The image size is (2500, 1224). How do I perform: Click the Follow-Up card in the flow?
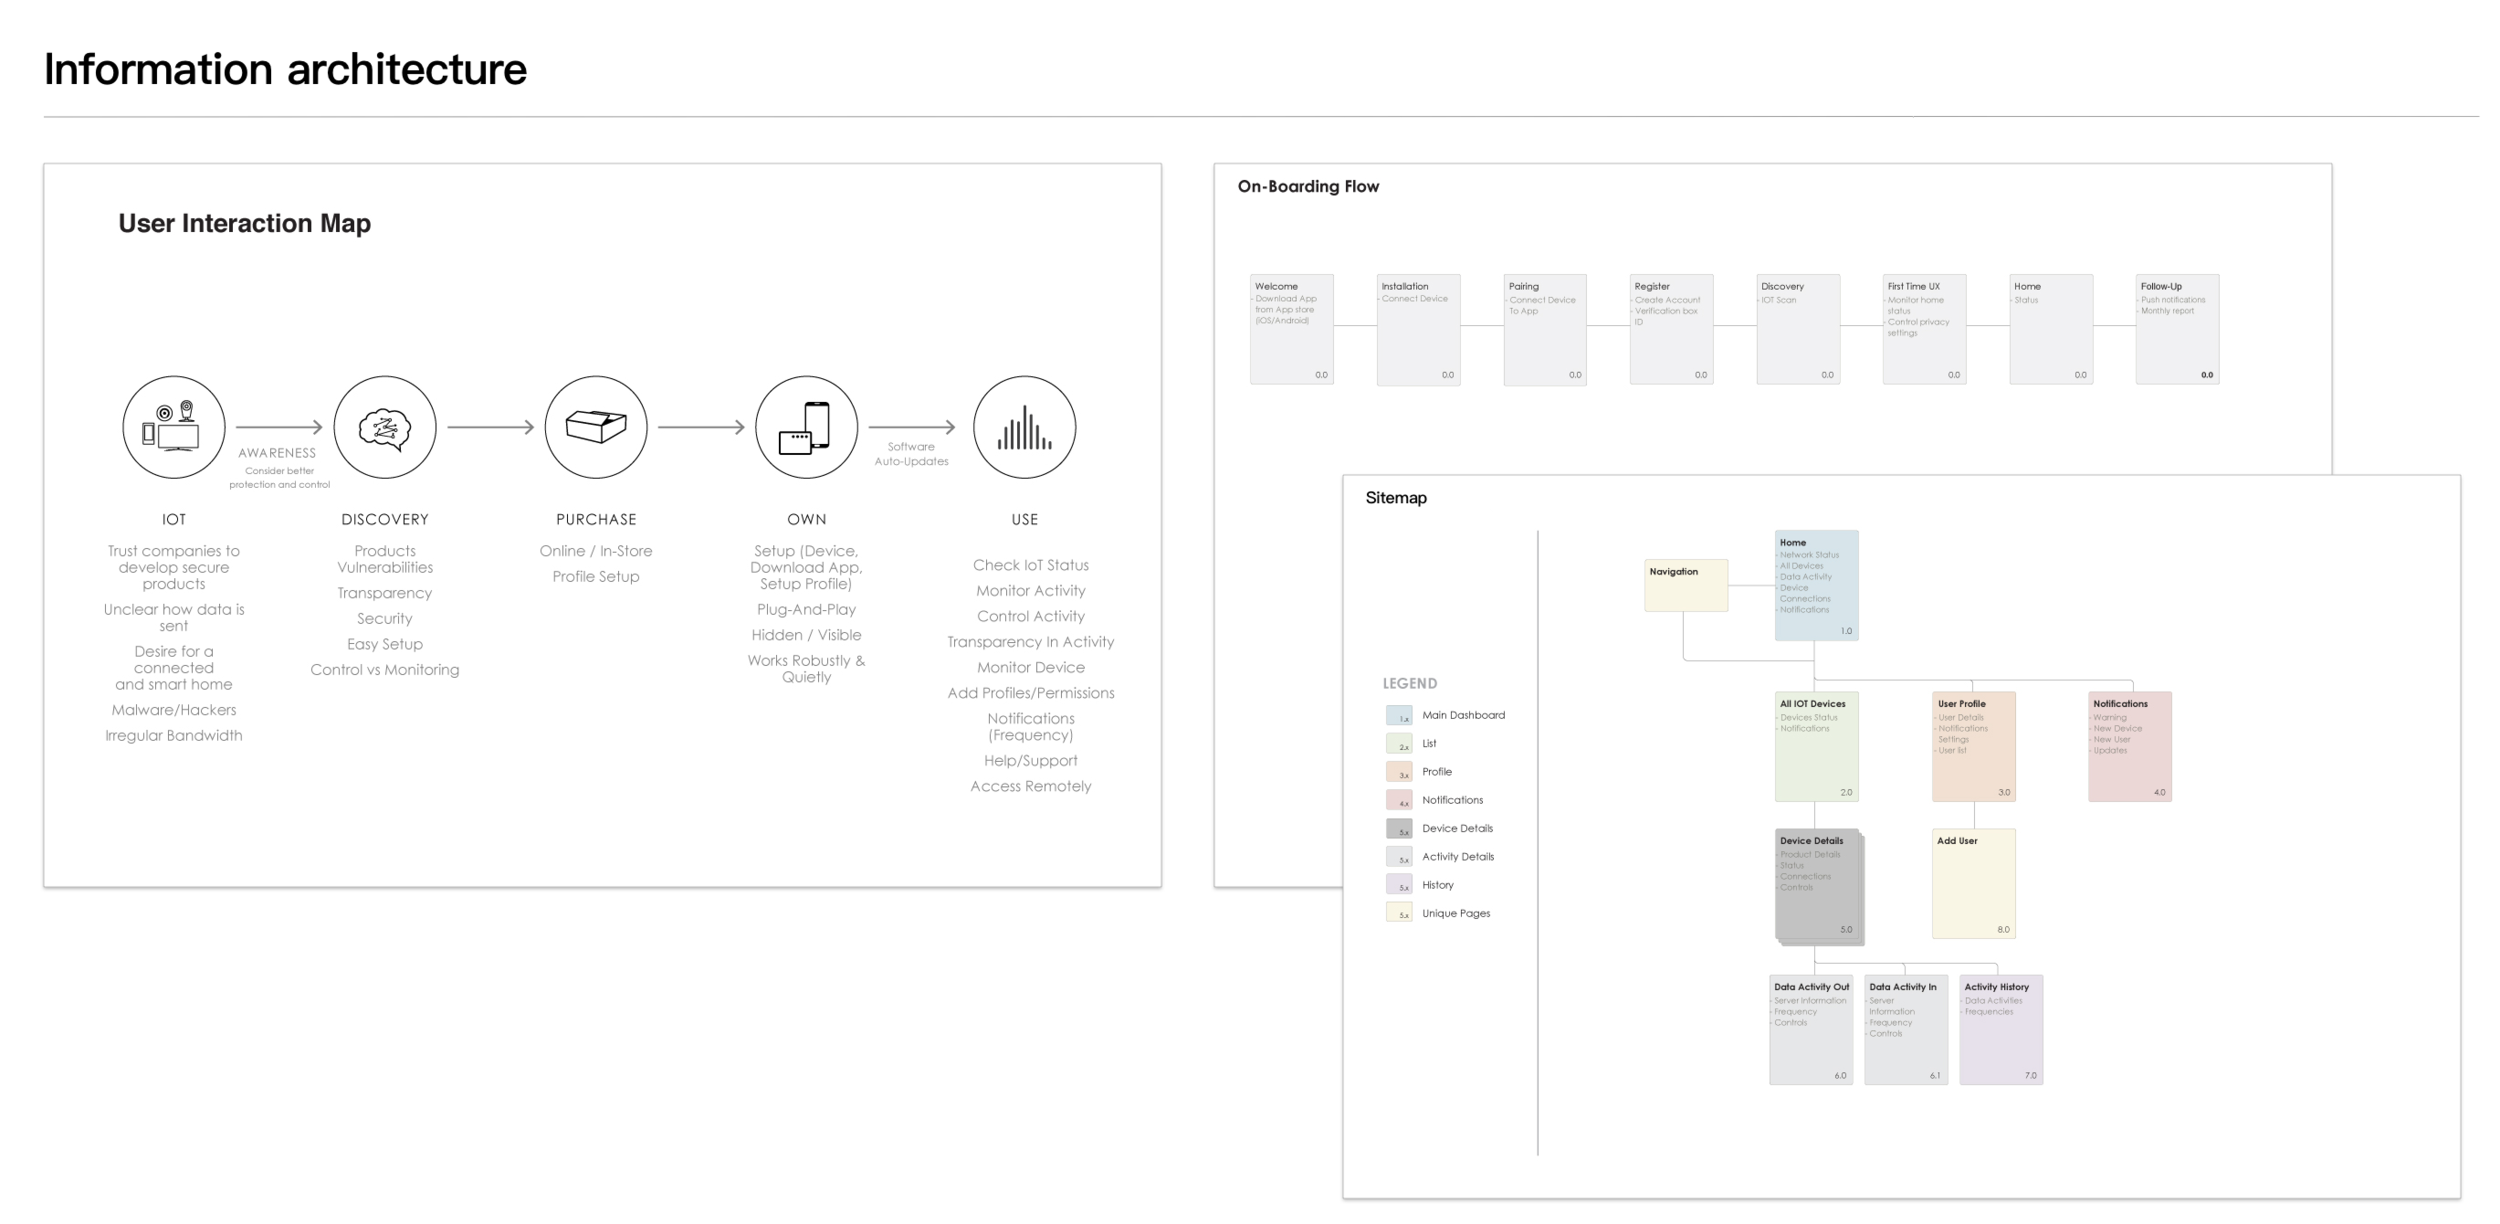point(2177,330)
